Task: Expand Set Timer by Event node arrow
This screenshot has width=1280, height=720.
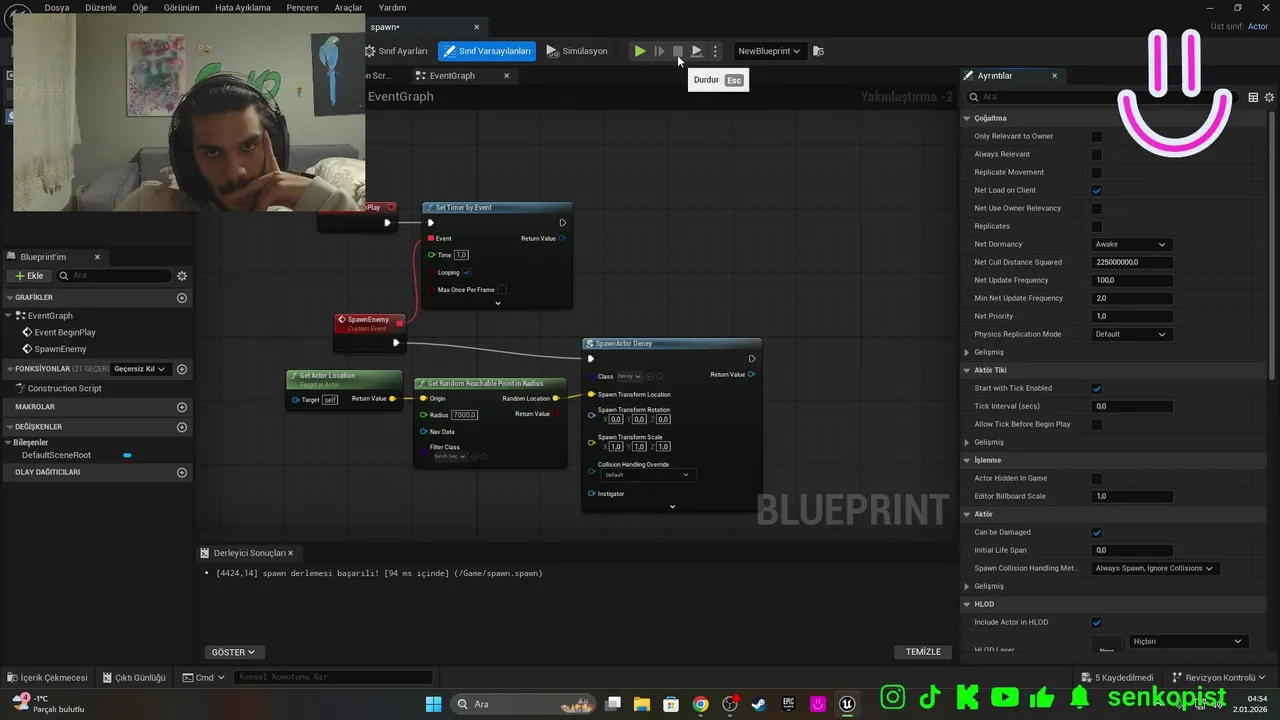Action: (498, 303)
